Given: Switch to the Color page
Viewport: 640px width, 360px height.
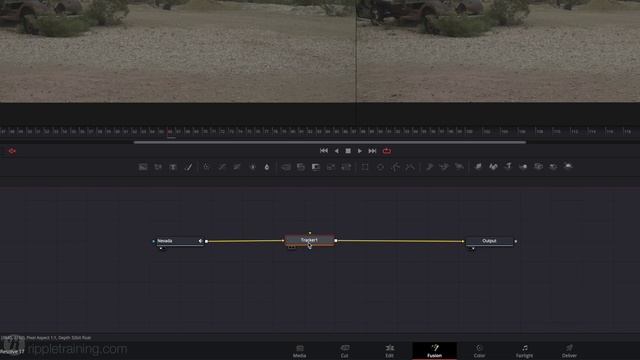Looking at the screenshot, I should tap(479, 351).
